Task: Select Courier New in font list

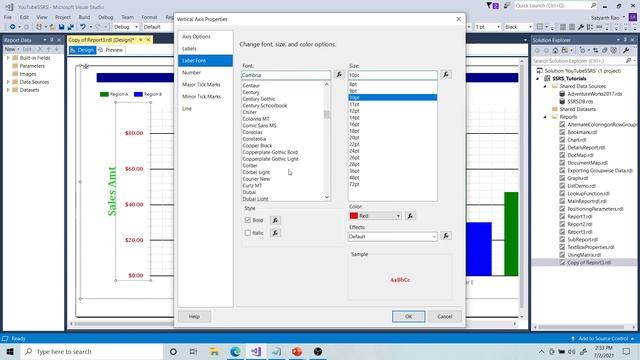Action: point(256,179)
